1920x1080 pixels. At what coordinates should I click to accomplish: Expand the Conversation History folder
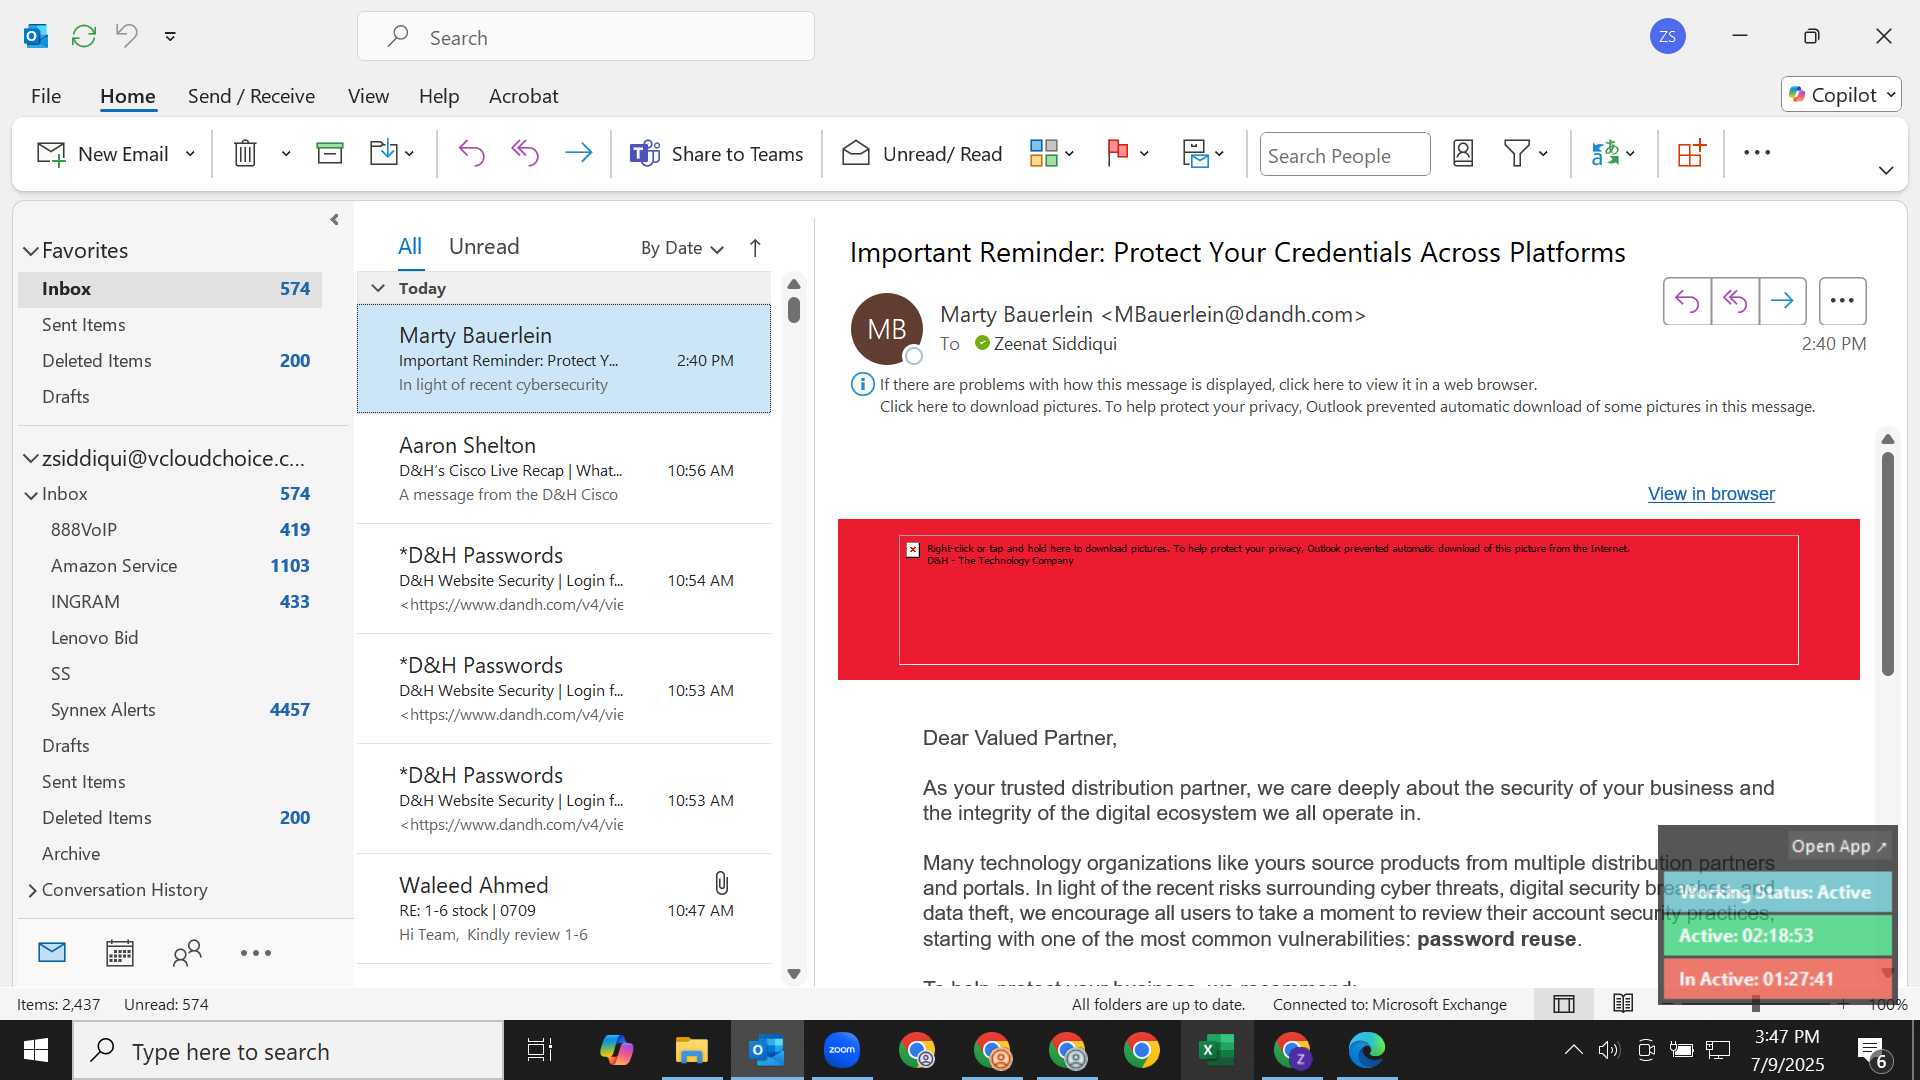pyautogui.click(x=32, y=890)
